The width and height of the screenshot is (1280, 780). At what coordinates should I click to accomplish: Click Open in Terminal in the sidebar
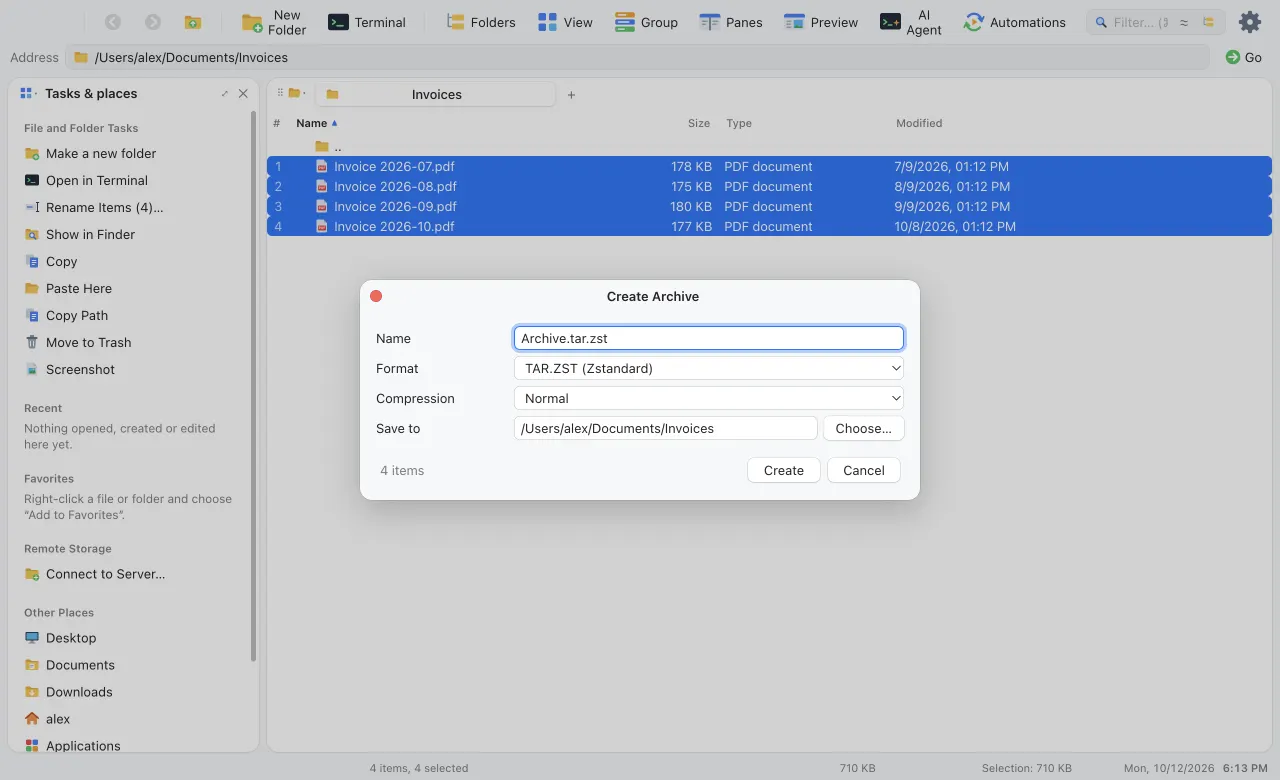coord(86,180)
